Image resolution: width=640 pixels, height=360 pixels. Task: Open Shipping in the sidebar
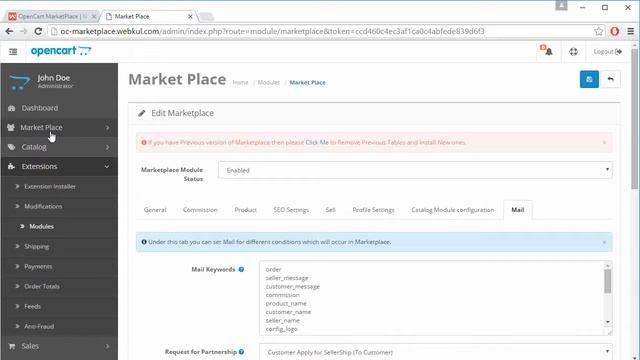[x=36, y=247]
